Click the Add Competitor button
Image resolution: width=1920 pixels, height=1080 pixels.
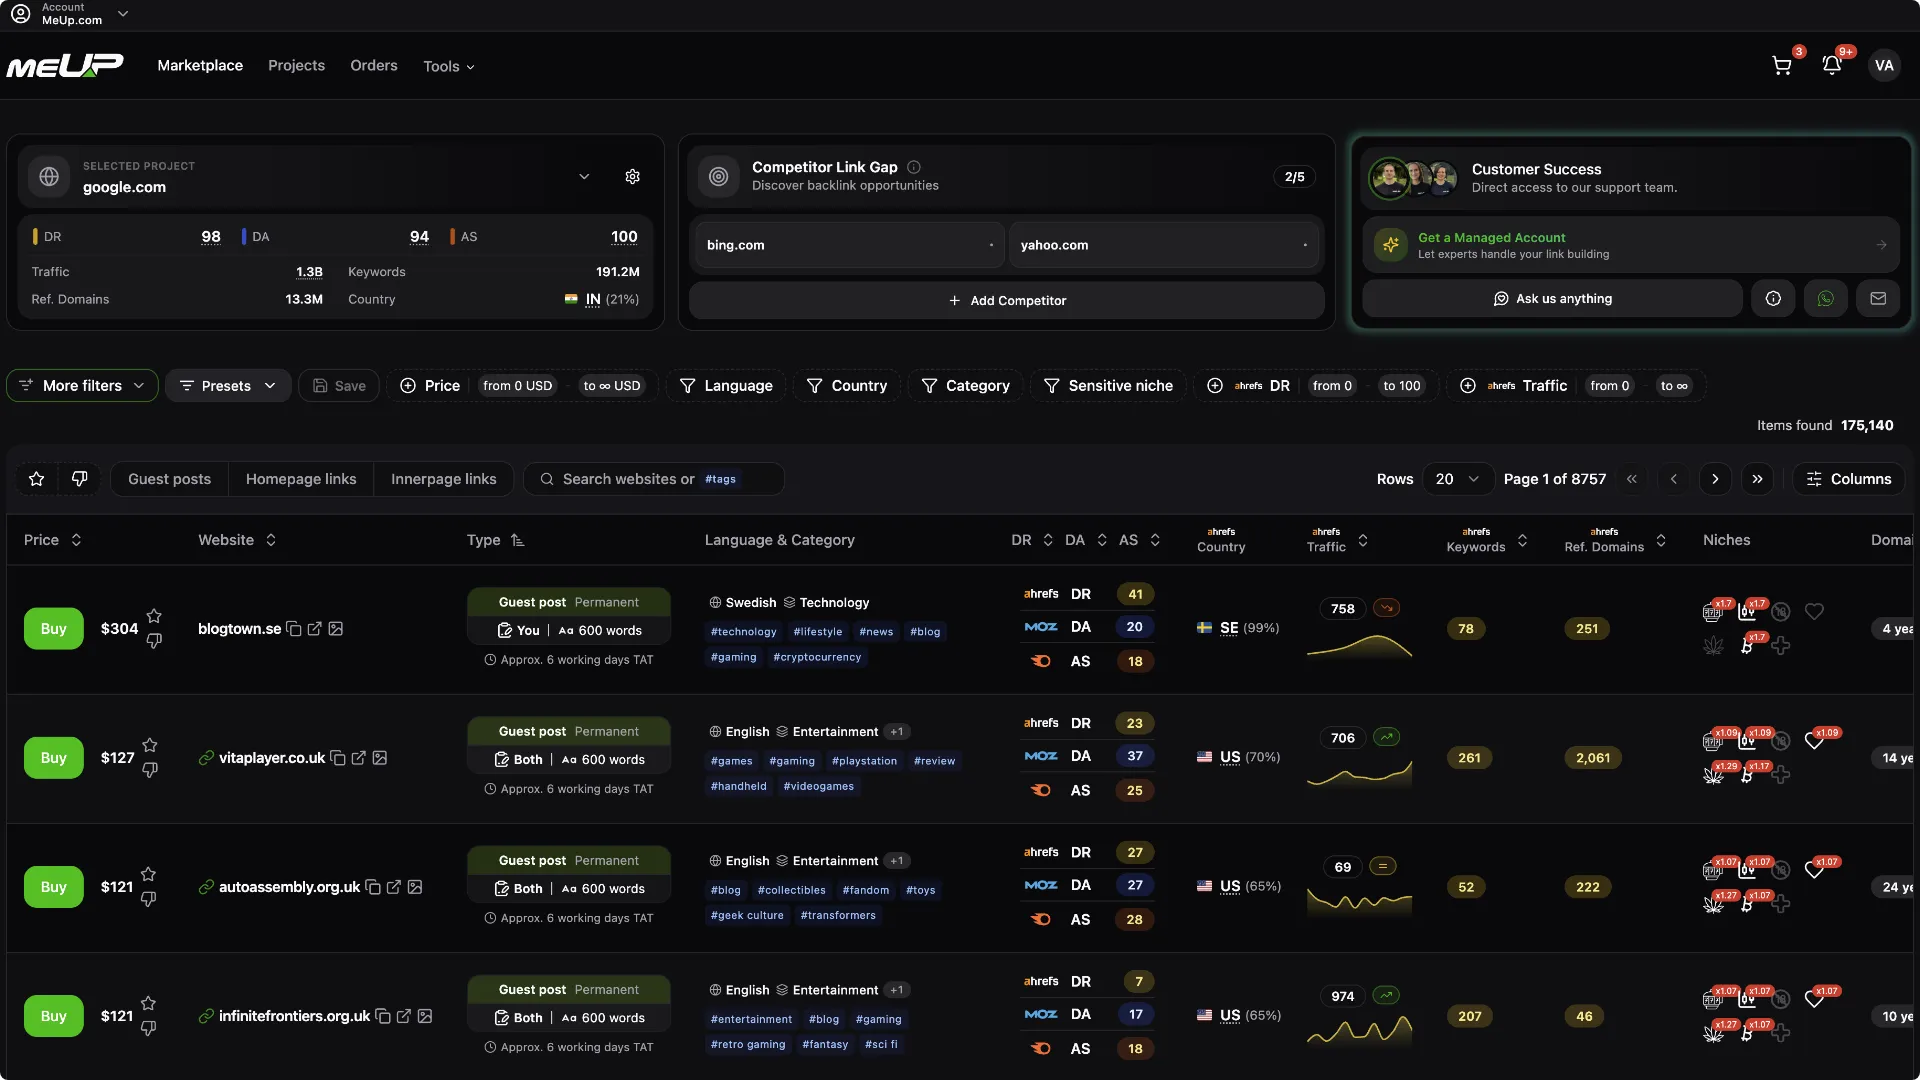tap(1007, 300)
